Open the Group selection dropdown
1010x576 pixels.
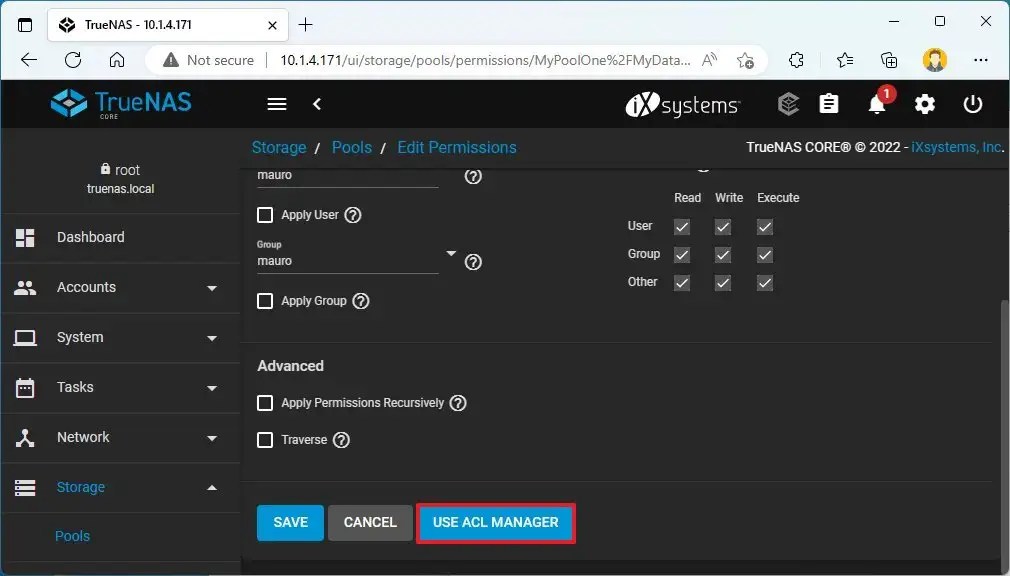(x=450, y=252)
